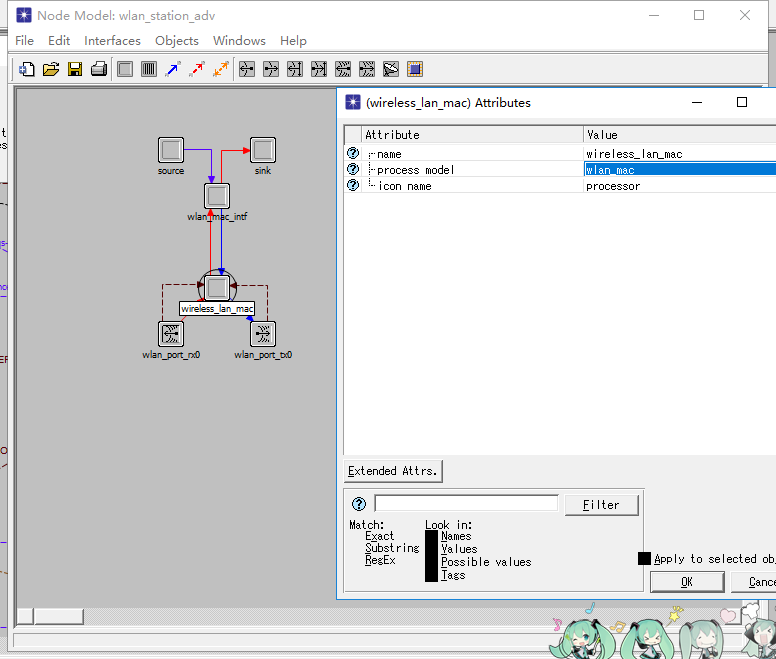Click the Open folder toolbar icon
This screenshot has width=776, height=659.
tap(51, 69)
